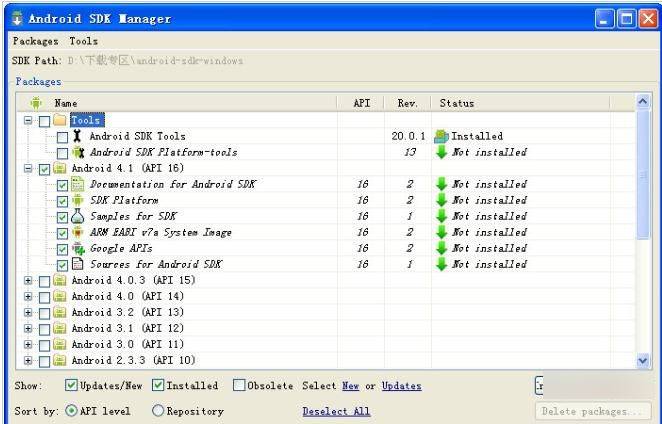Click the Updates selection link
Screen dimensions: 662x424
pos(402,386)
